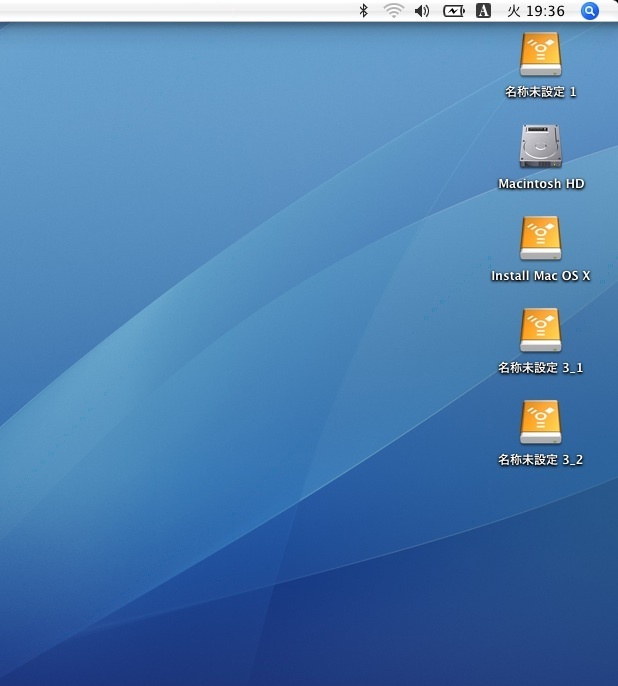Open Spotlight search magnifier

tap(590, 11)
